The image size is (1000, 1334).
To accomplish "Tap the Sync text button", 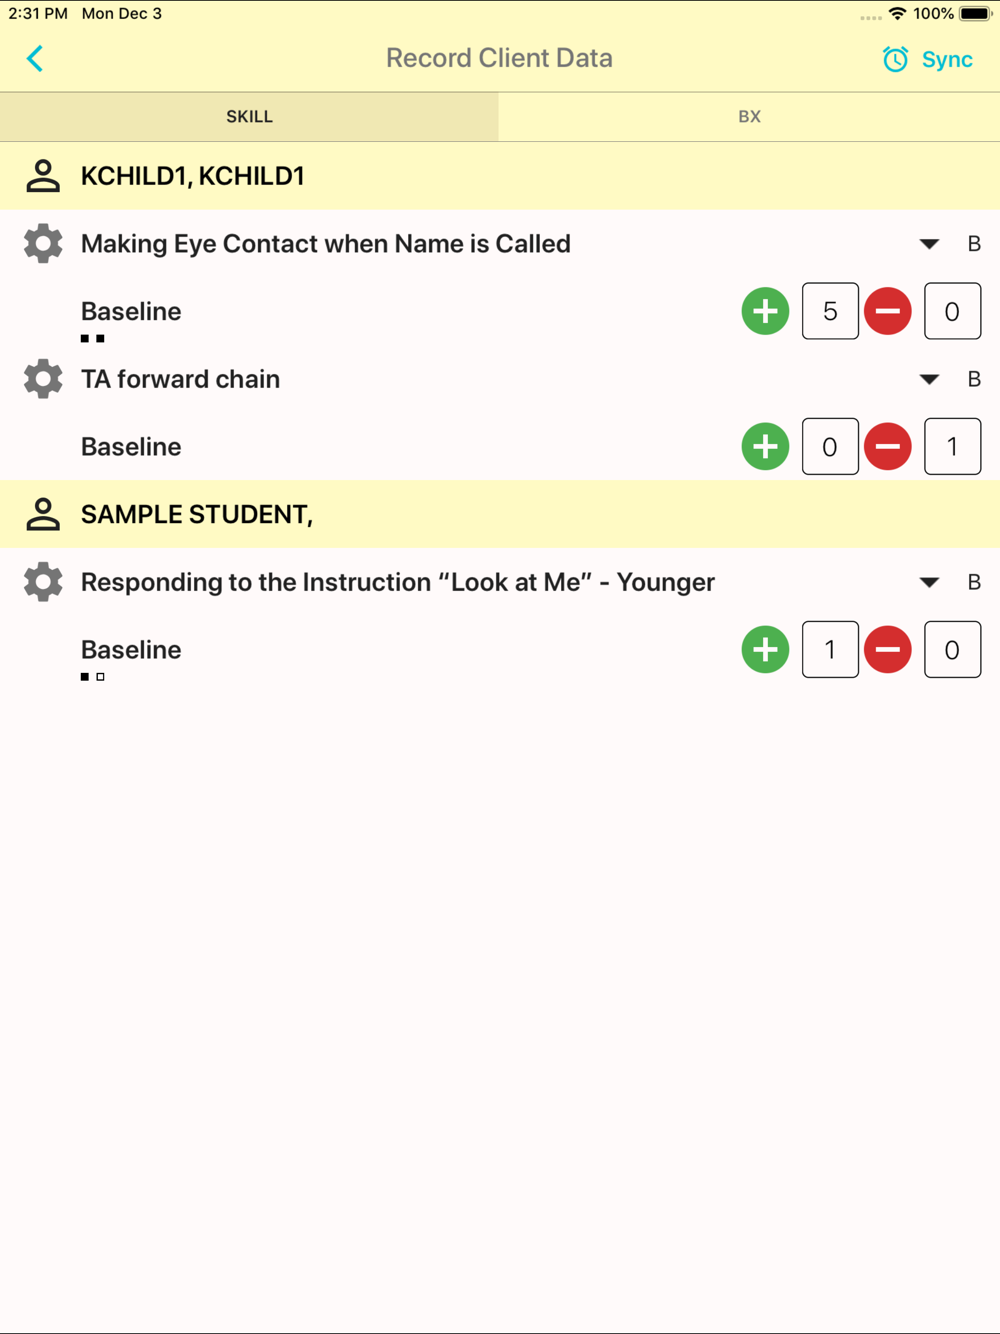I will tap(947, 60).
